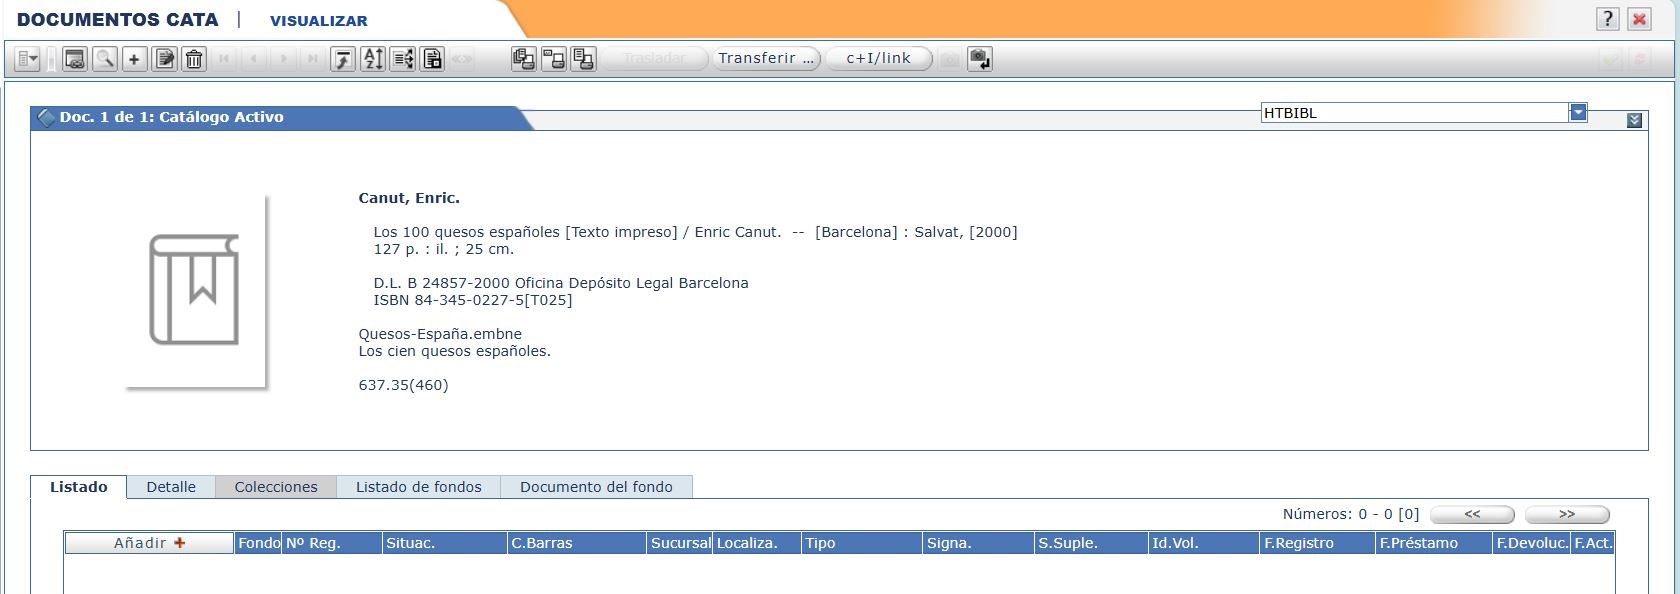Open the Documento del fondo tab
The height and width of the screenshot is (594, 1680).
[x=596, y=487]
